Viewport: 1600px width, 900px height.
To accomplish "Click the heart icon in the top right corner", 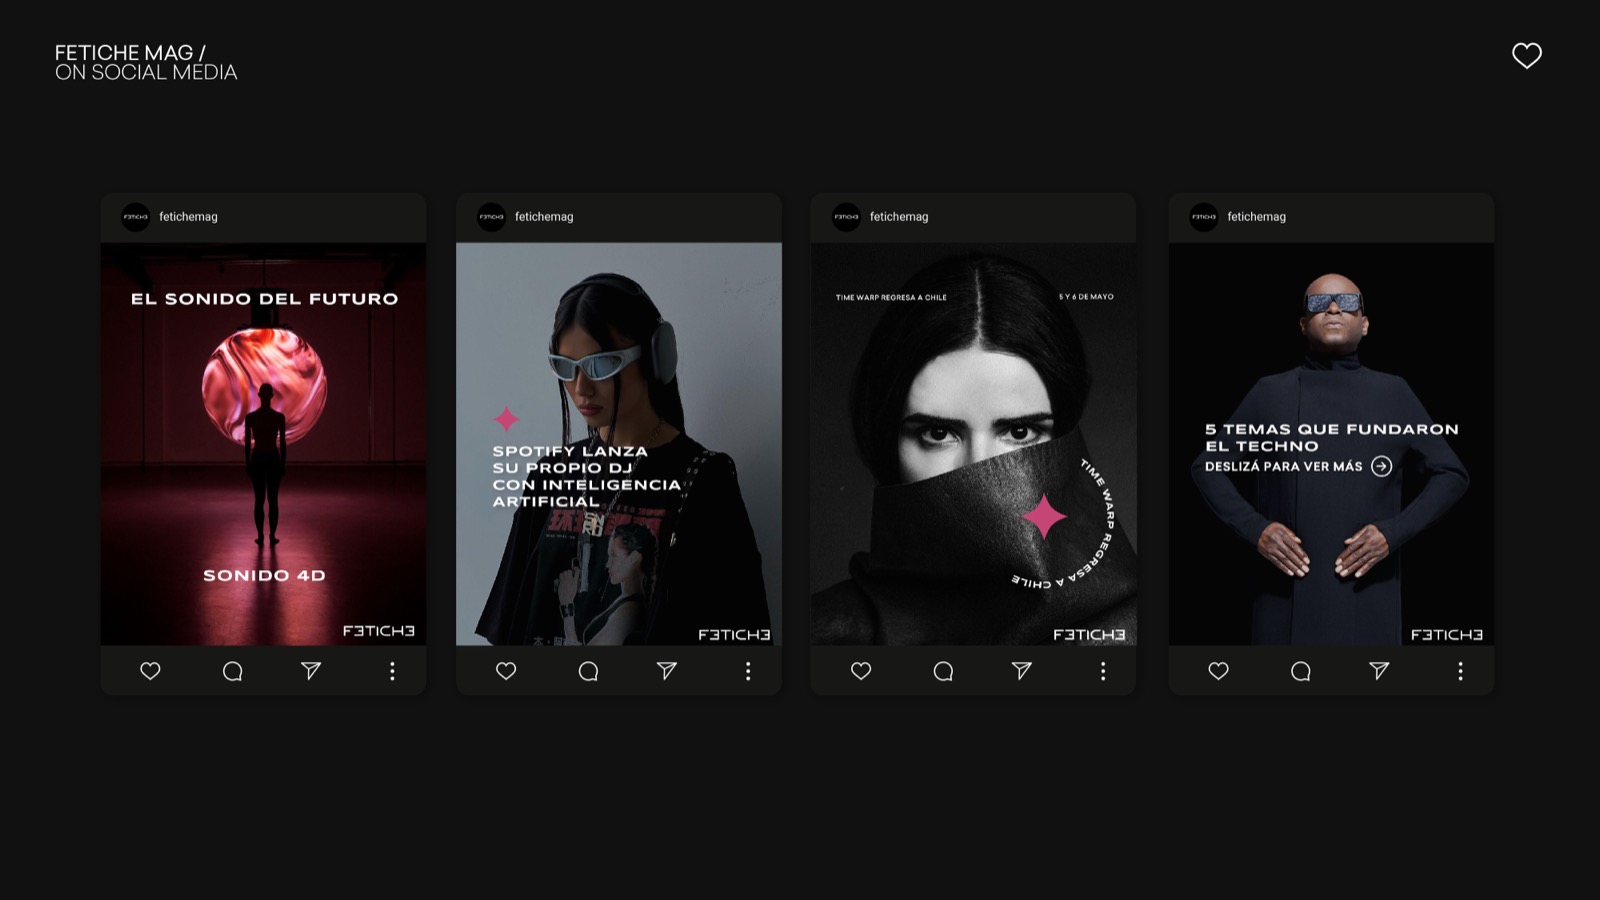I will [x=1527, y=55].
